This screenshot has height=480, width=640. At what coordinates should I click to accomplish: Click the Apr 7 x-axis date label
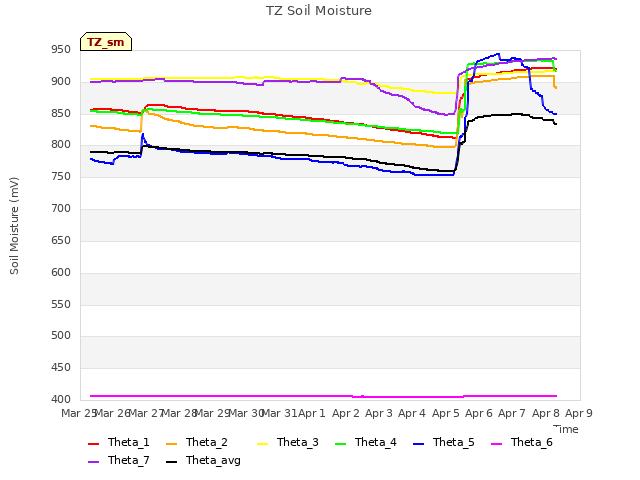(x=512, y=413)
